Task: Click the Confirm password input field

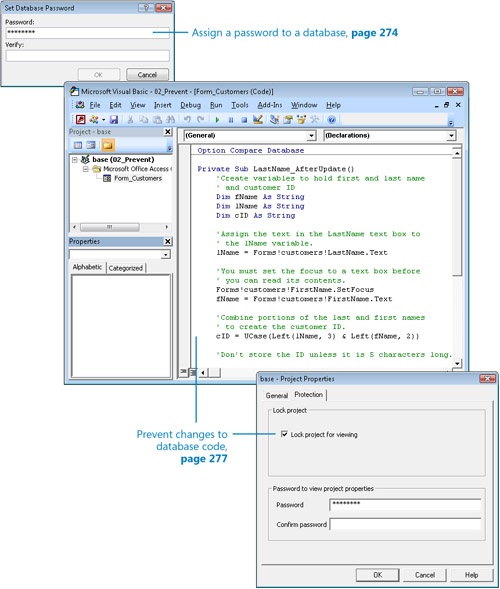Action: point(405,524)
